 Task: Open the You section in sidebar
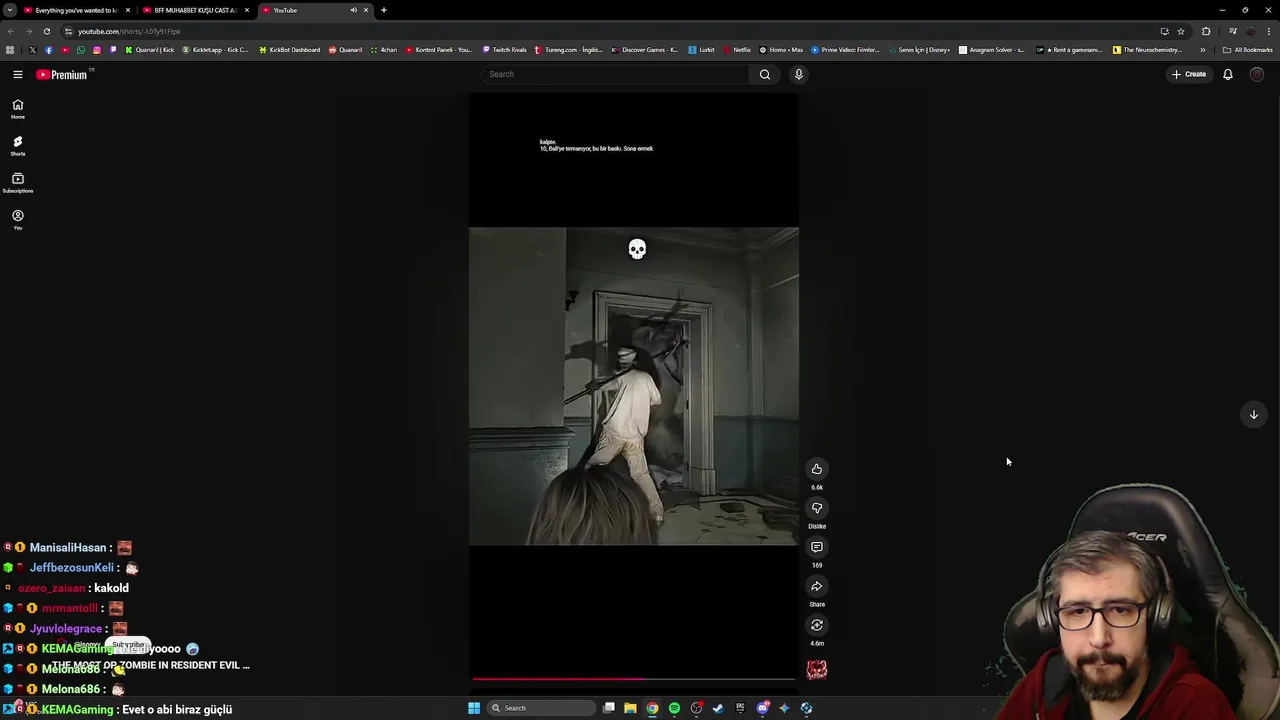pyautogui.click(x=18, y=220)
